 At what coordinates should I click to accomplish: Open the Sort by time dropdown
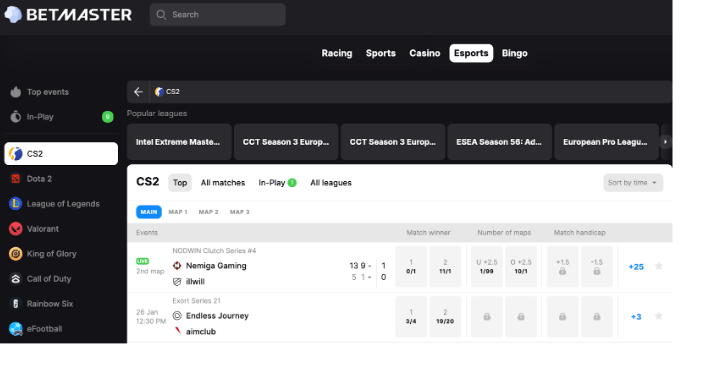(x=633, y=183)
